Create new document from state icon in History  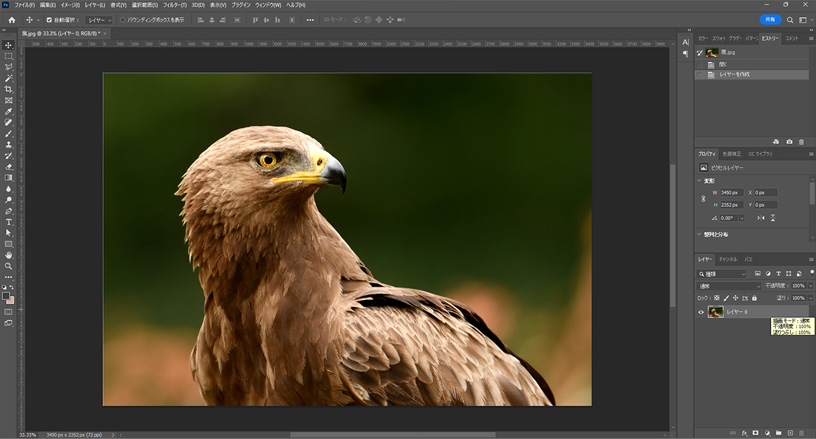coord(776,142)
